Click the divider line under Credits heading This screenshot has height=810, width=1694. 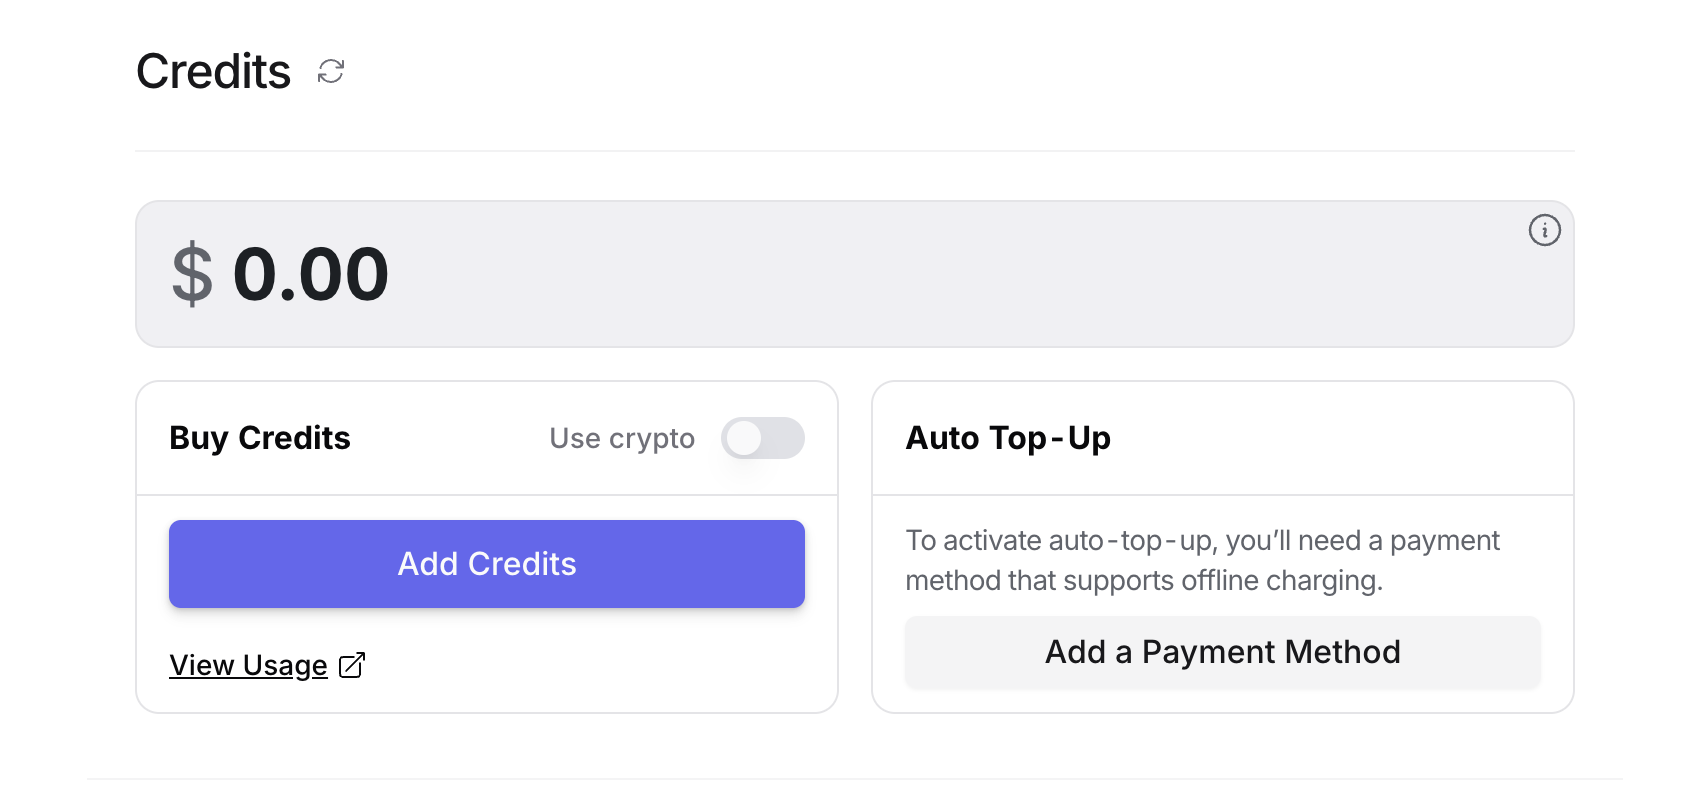pos(854,151)
